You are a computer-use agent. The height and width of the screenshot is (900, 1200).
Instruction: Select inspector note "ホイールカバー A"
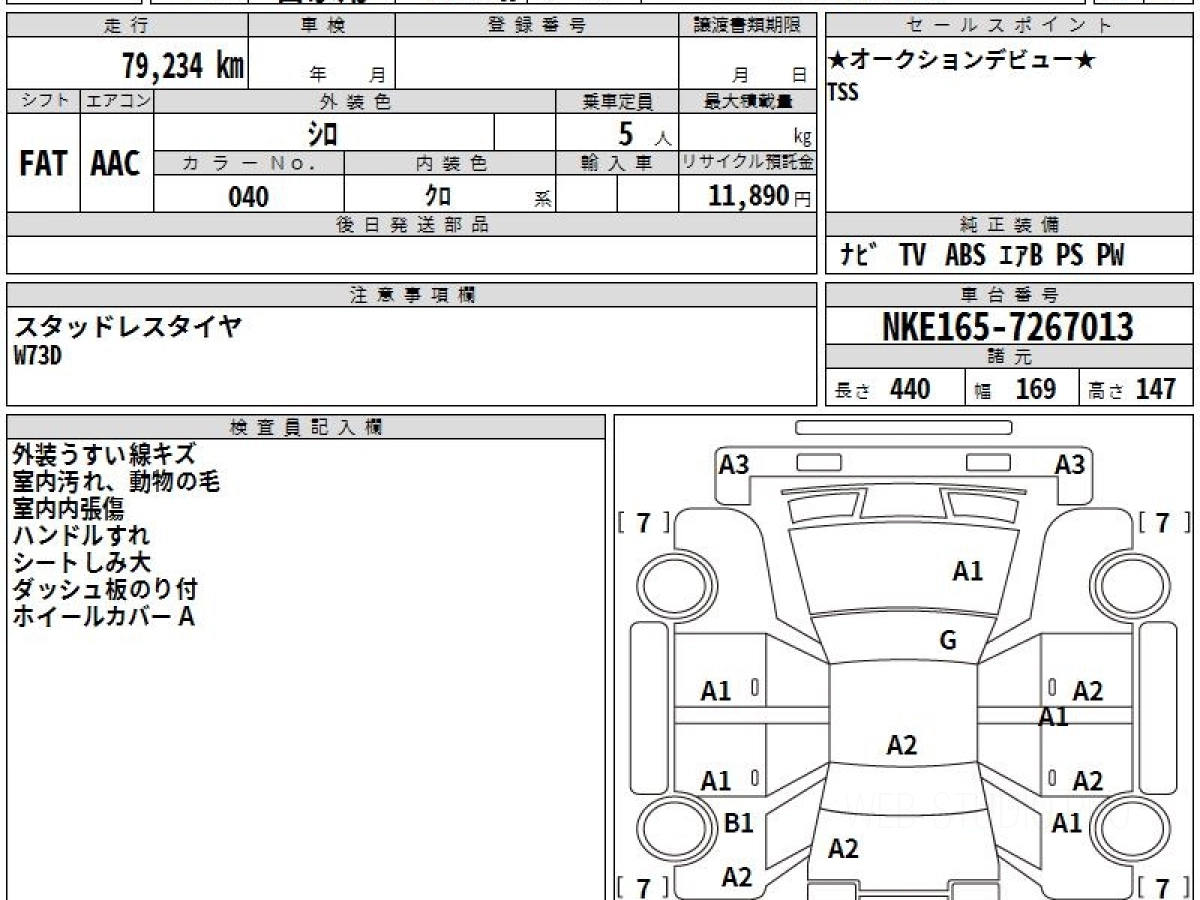(x=104, y=617)
